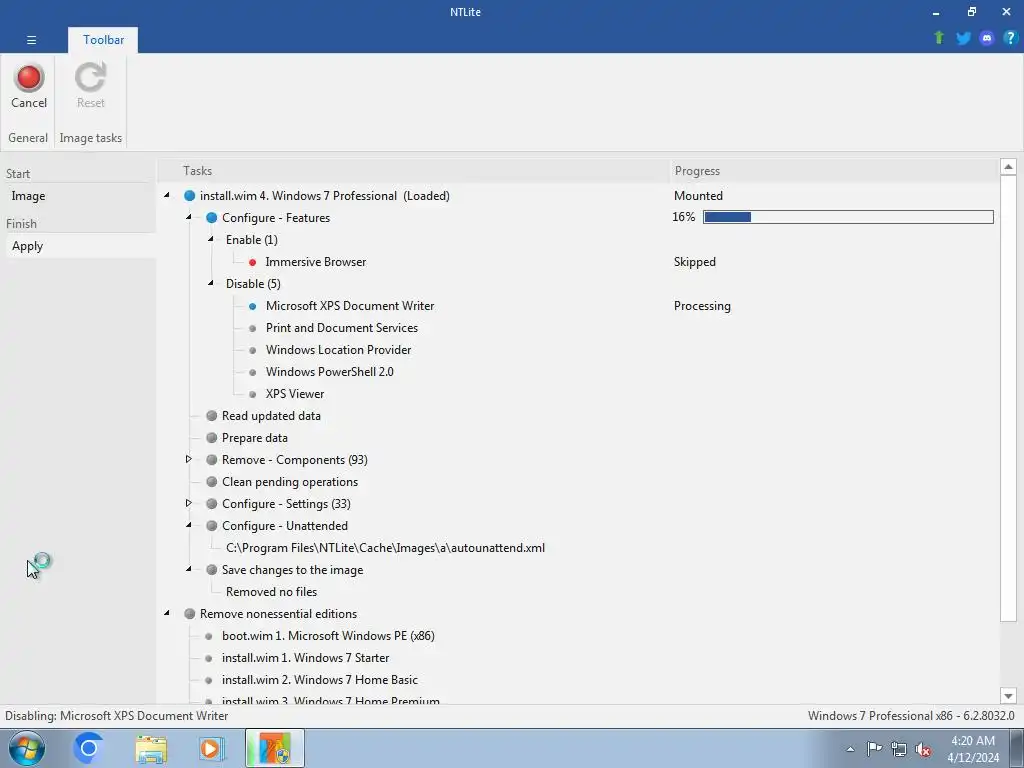Image resolution: width=1024 pixels, height=768 pixels.
Task: Click the grey dot beside Prepare data
Action: (x=212, y=438)
